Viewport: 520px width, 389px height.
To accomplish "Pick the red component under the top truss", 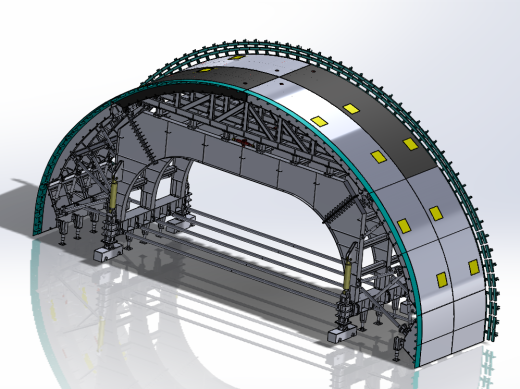I will (243, 142).
